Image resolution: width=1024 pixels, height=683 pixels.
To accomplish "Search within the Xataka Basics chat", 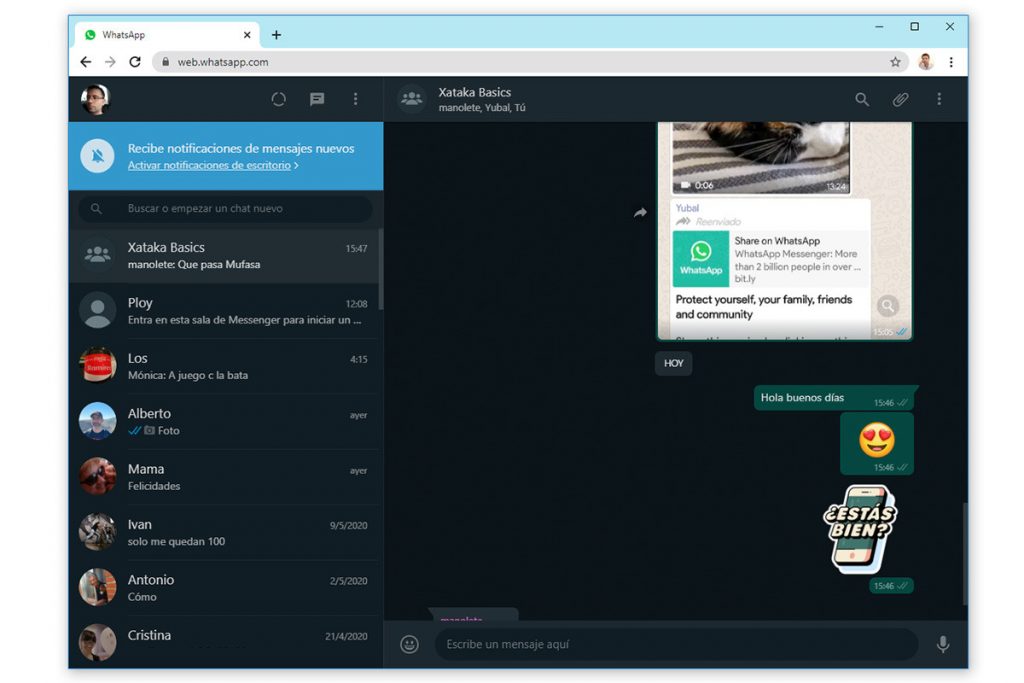I will tap(862, 99).
